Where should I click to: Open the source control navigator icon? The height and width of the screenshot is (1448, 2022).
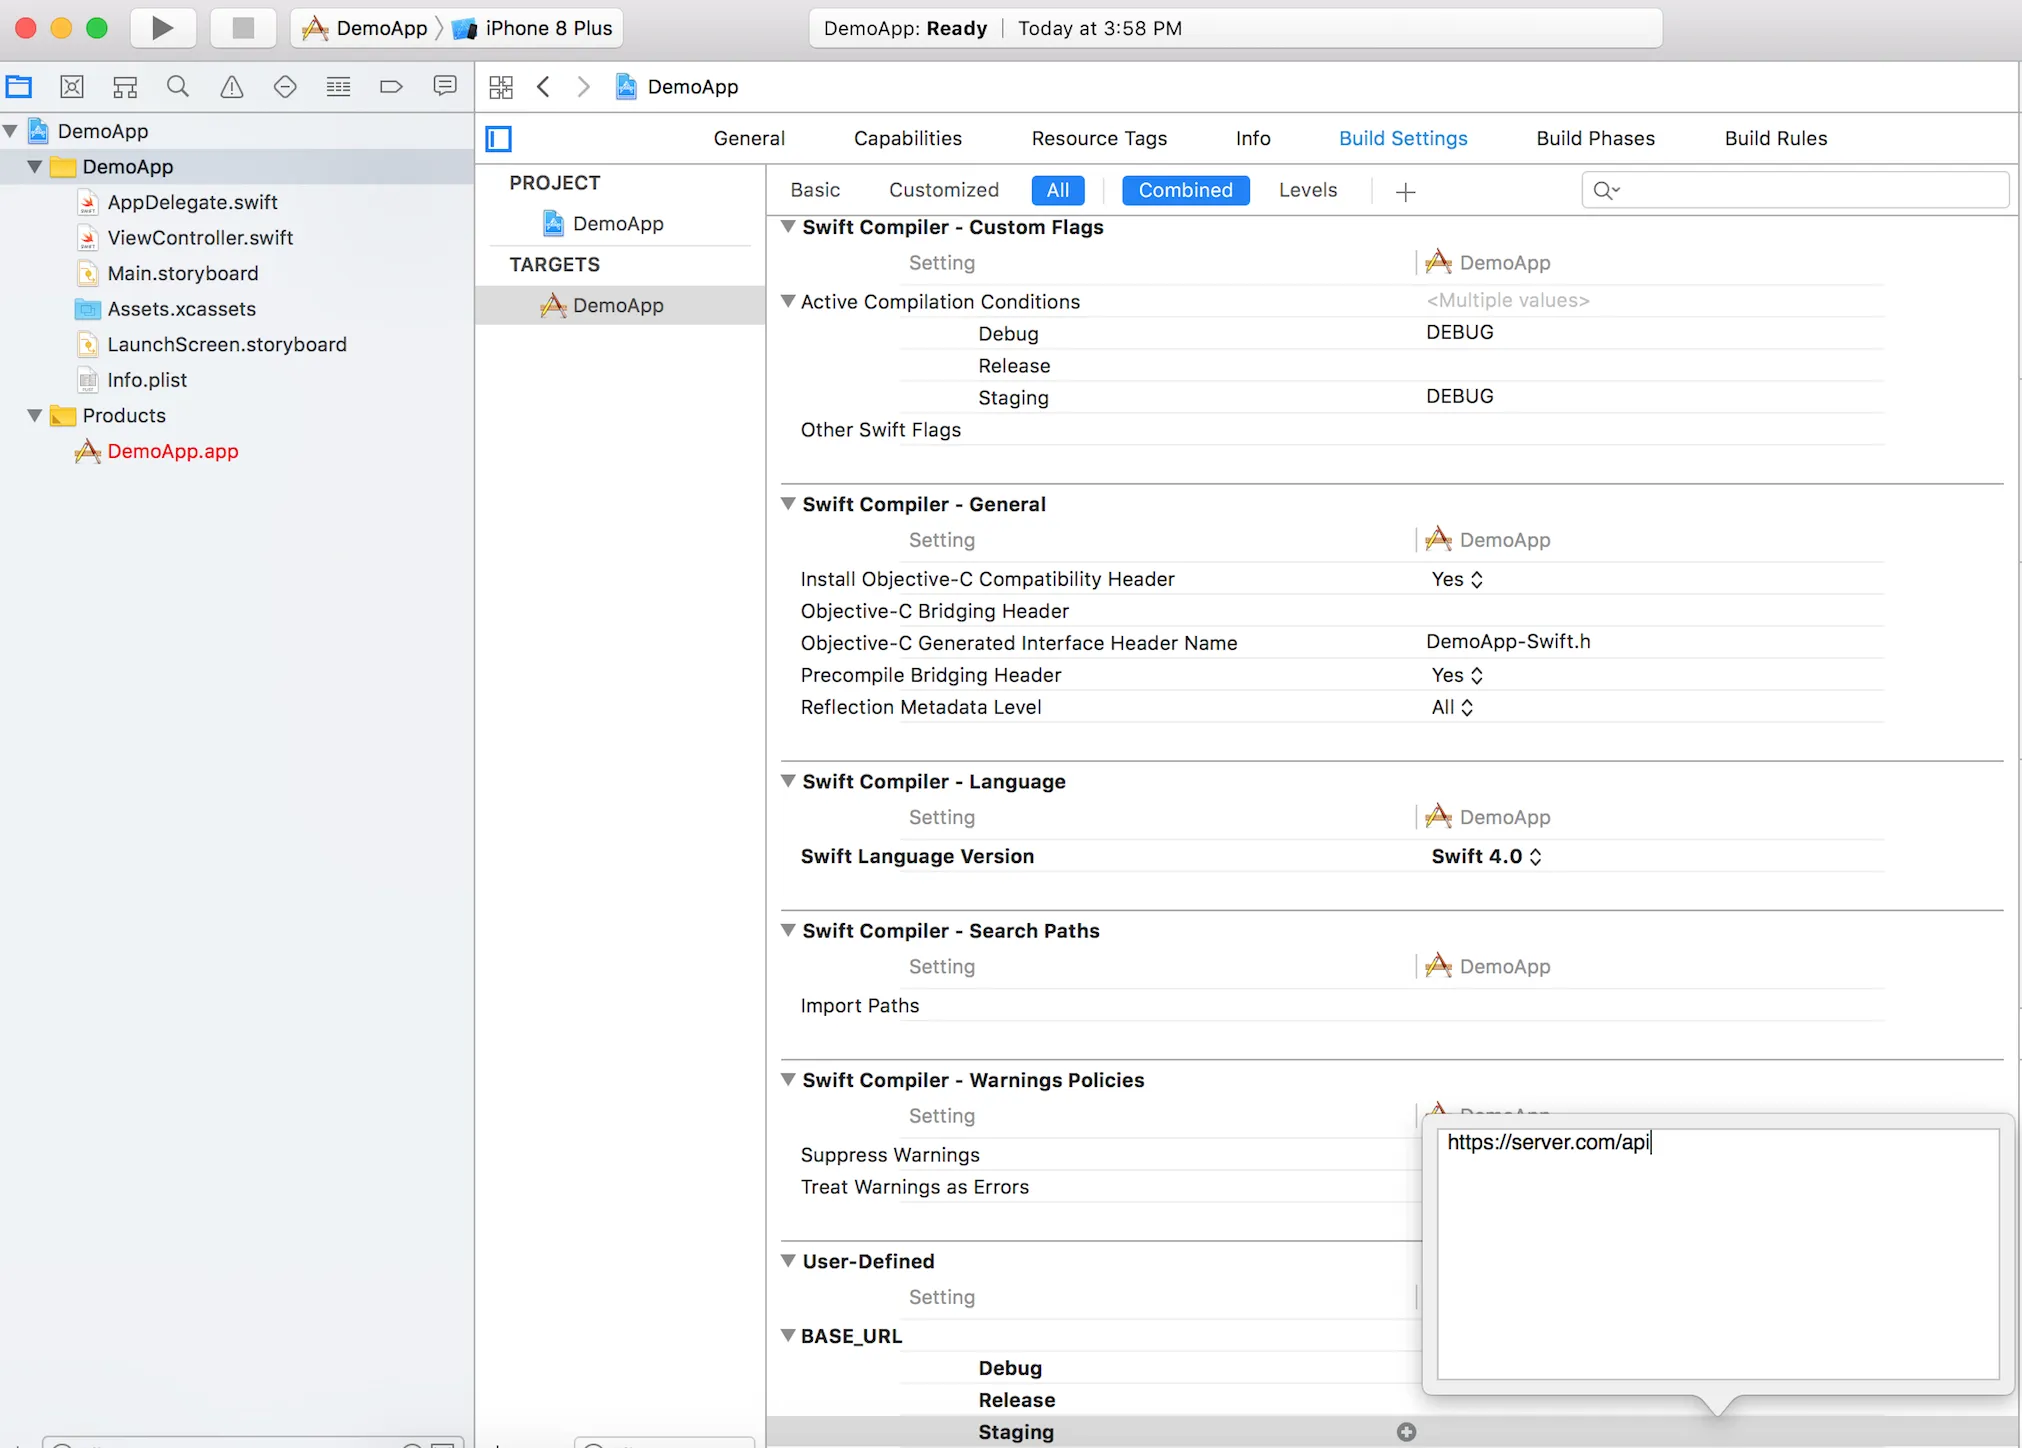coord(72,87)
